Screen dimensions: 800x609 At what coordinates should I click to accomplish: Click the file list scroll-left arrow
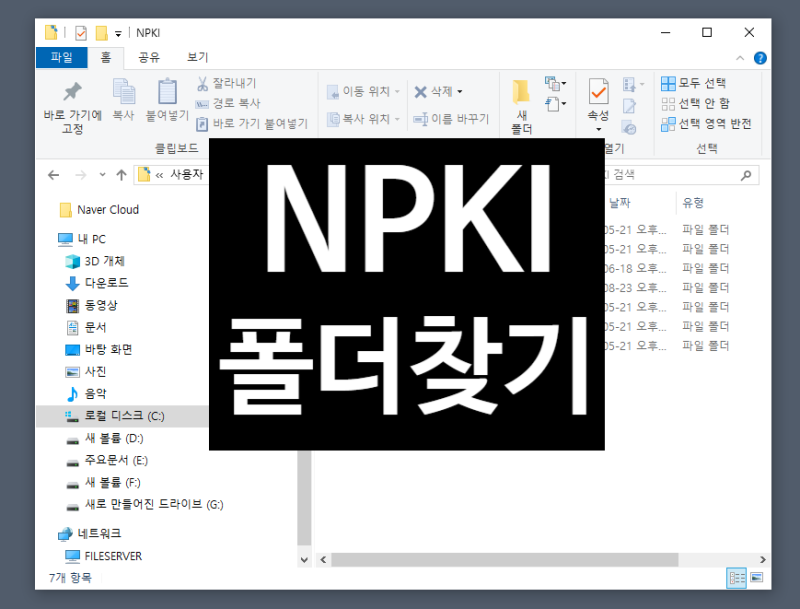click(323, 560)
